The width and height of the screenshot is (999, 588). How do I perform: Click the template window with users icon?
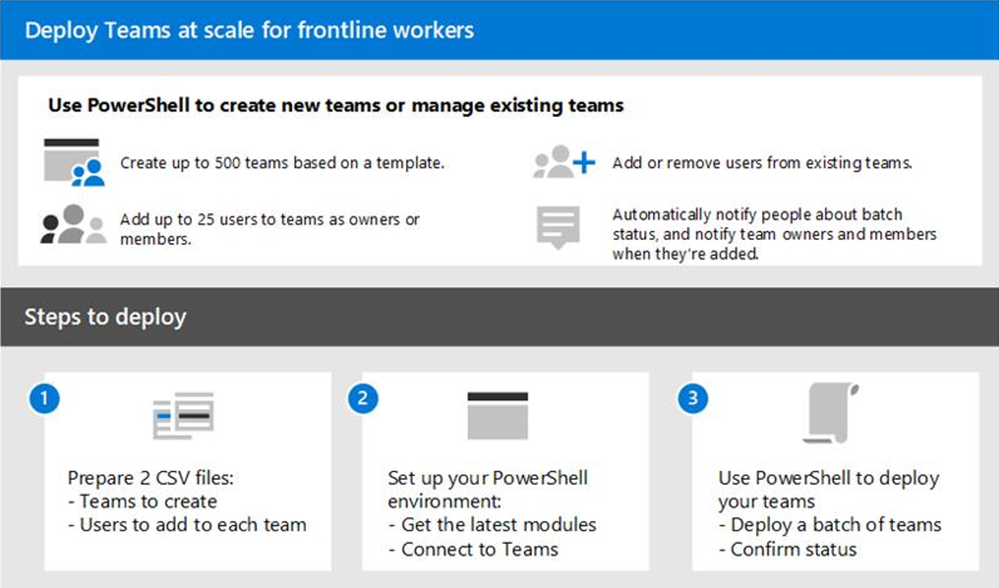[74, 162]
